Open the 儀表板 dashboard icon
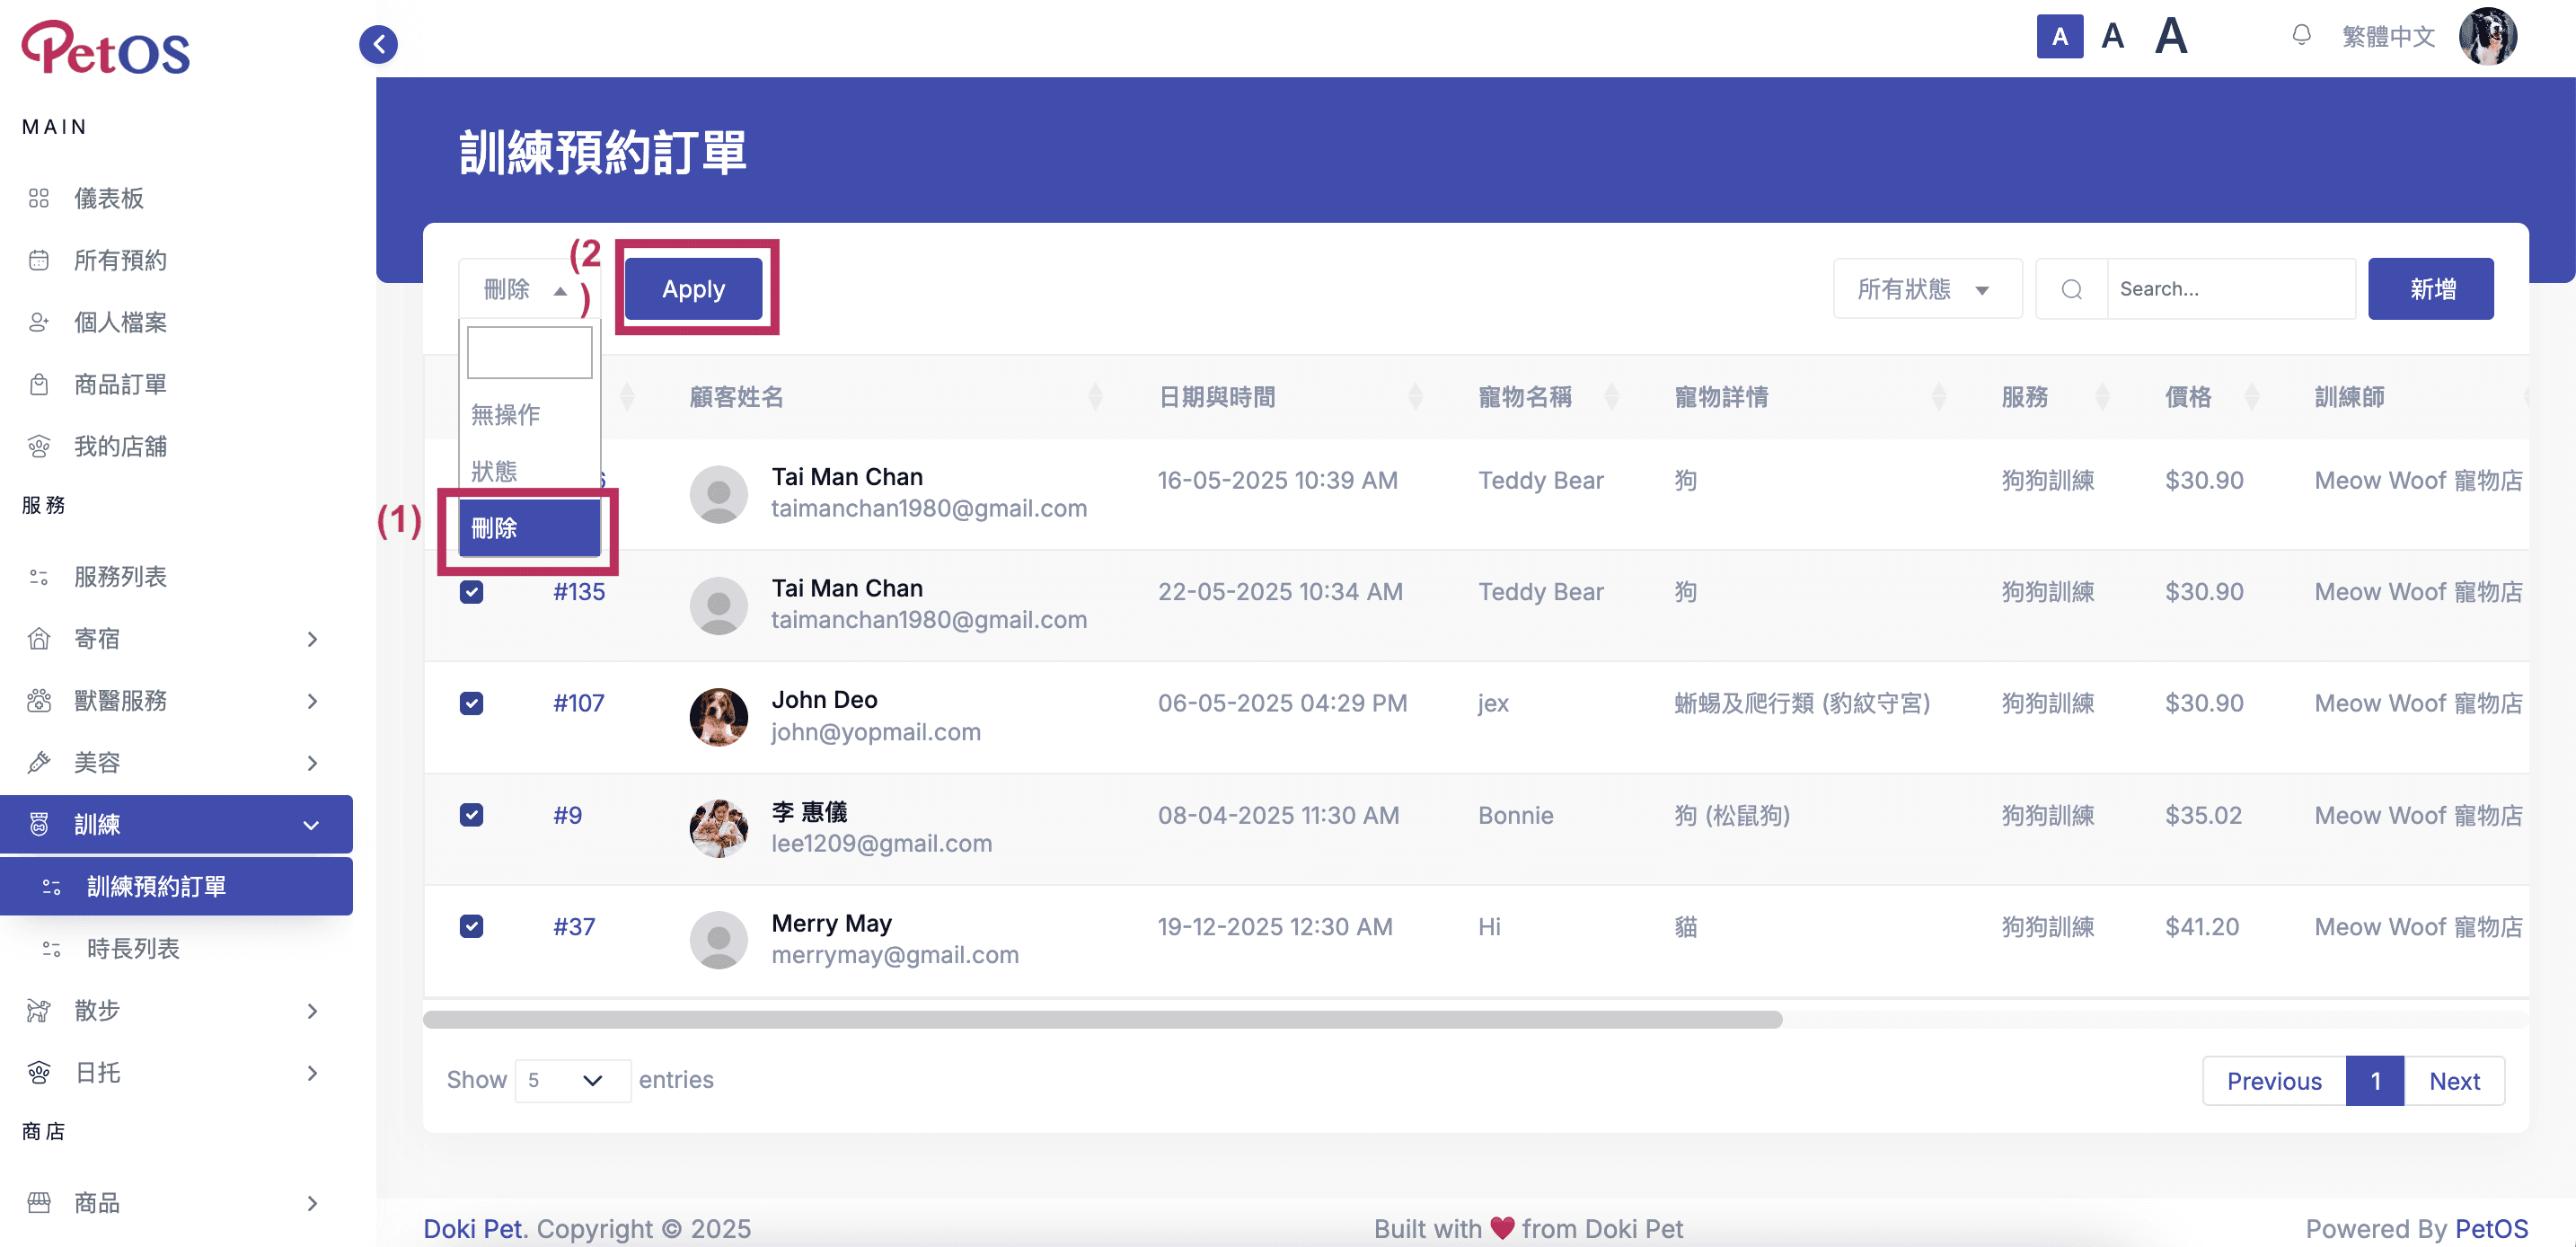Viewport: 2576px width, 1247px height. [38, 198]
